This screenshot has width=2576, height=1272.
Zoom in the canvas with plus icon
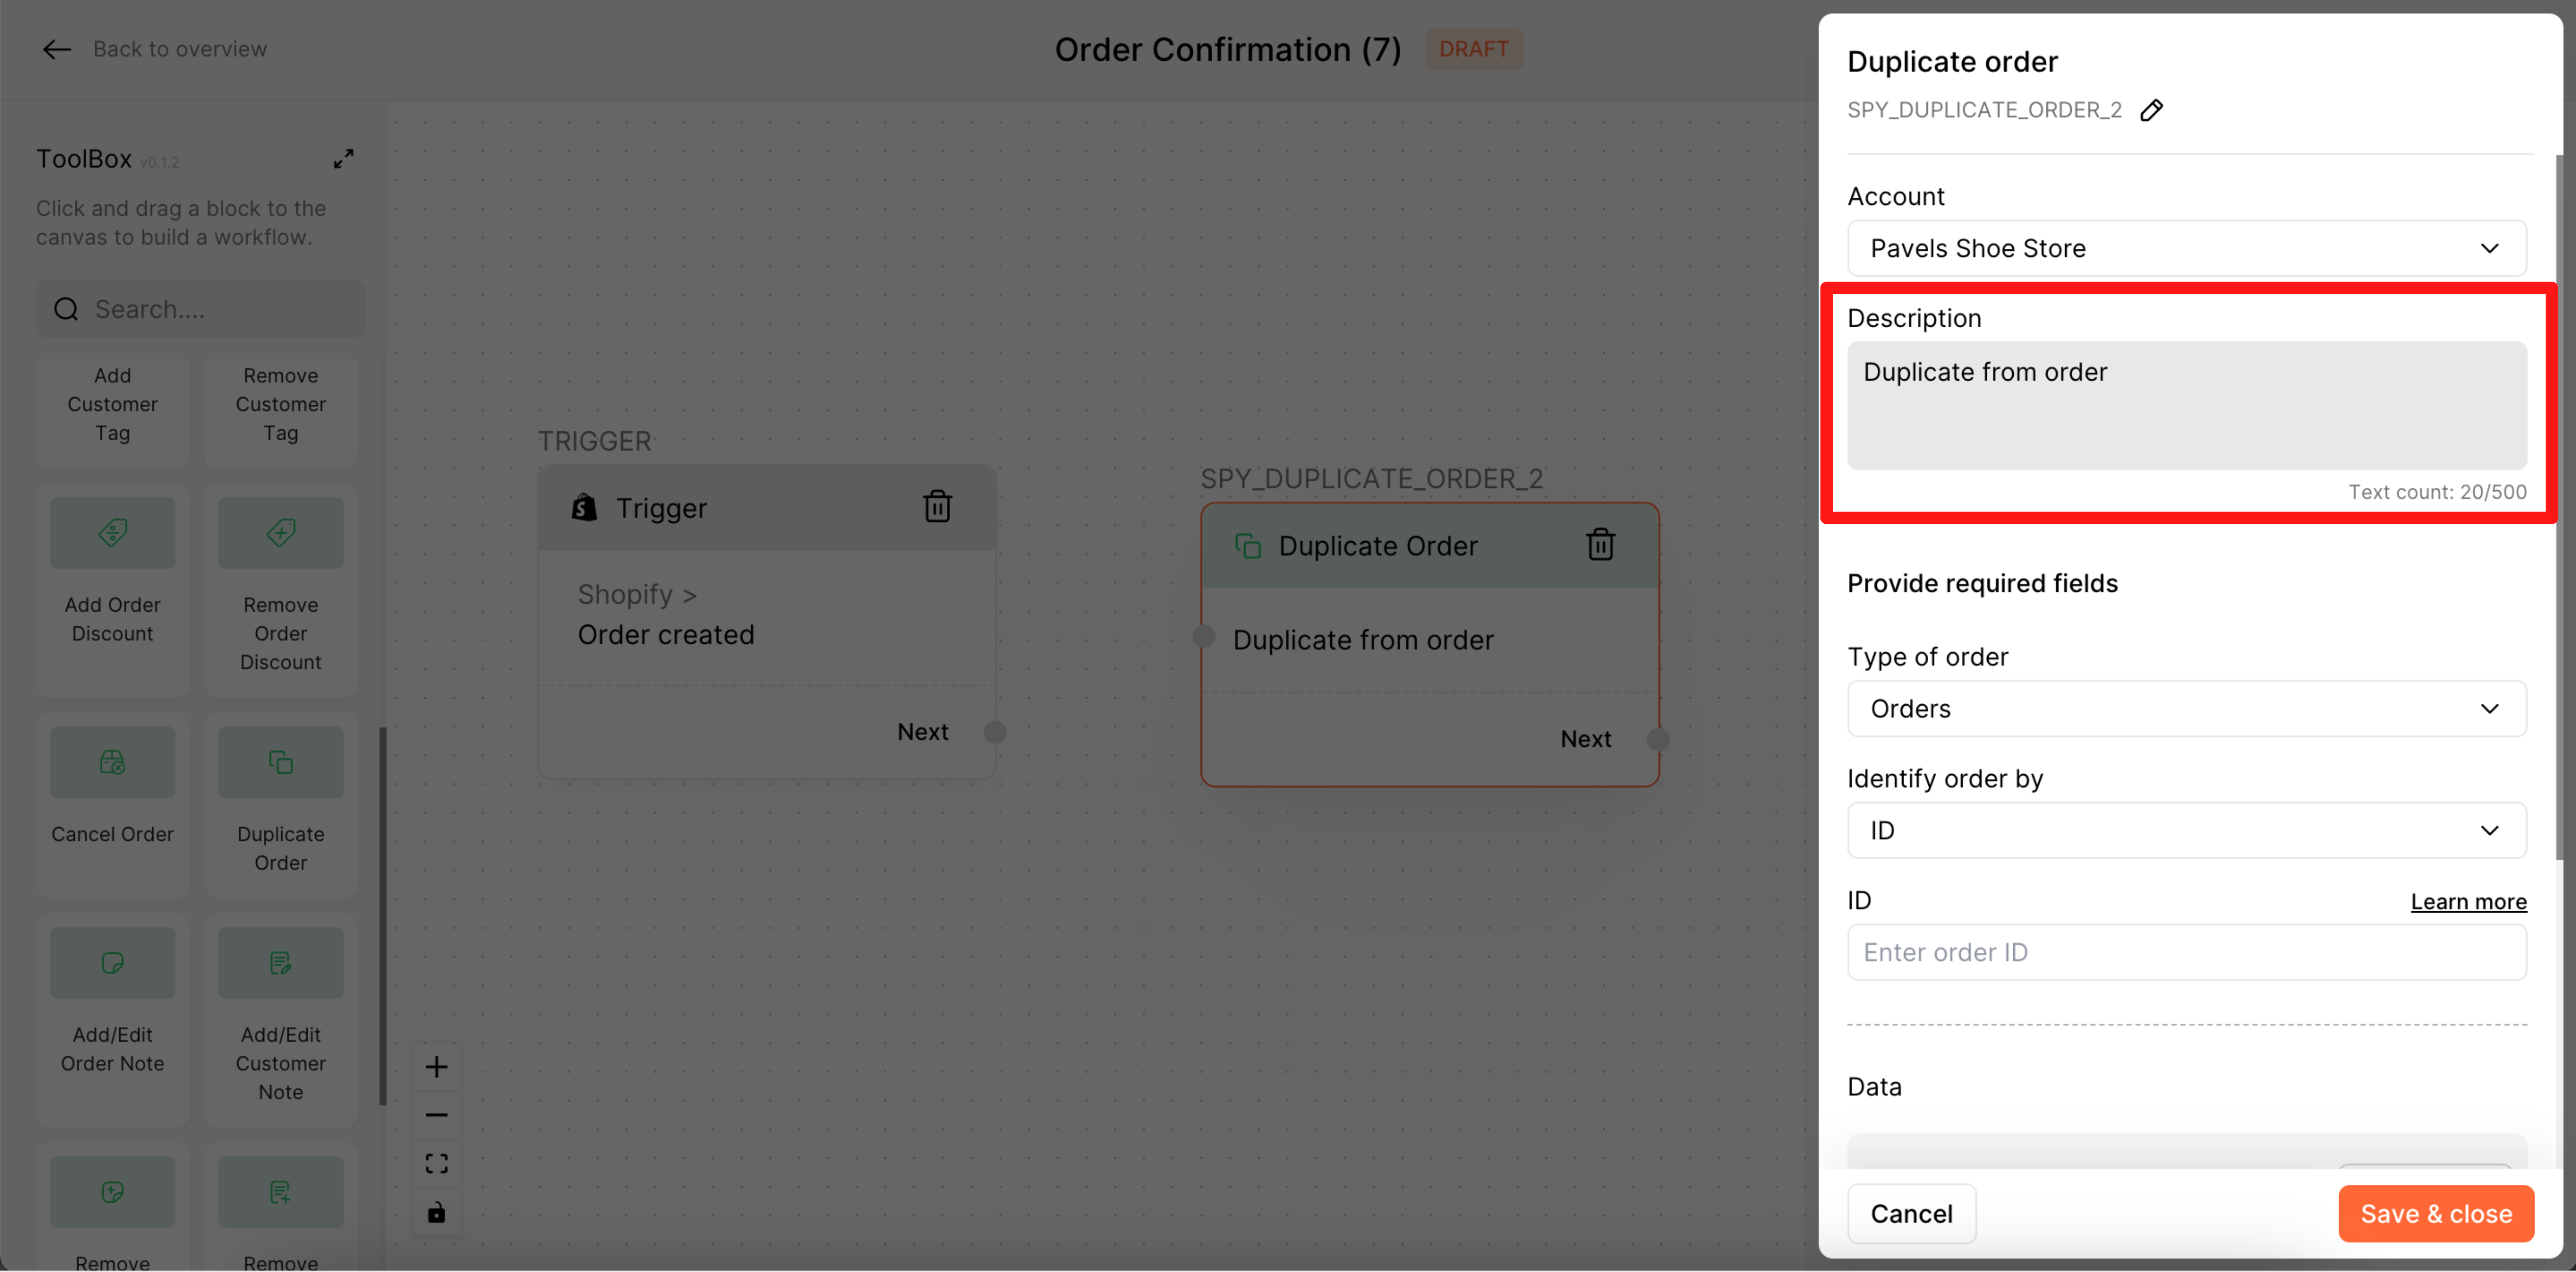tap(436, 1067)
